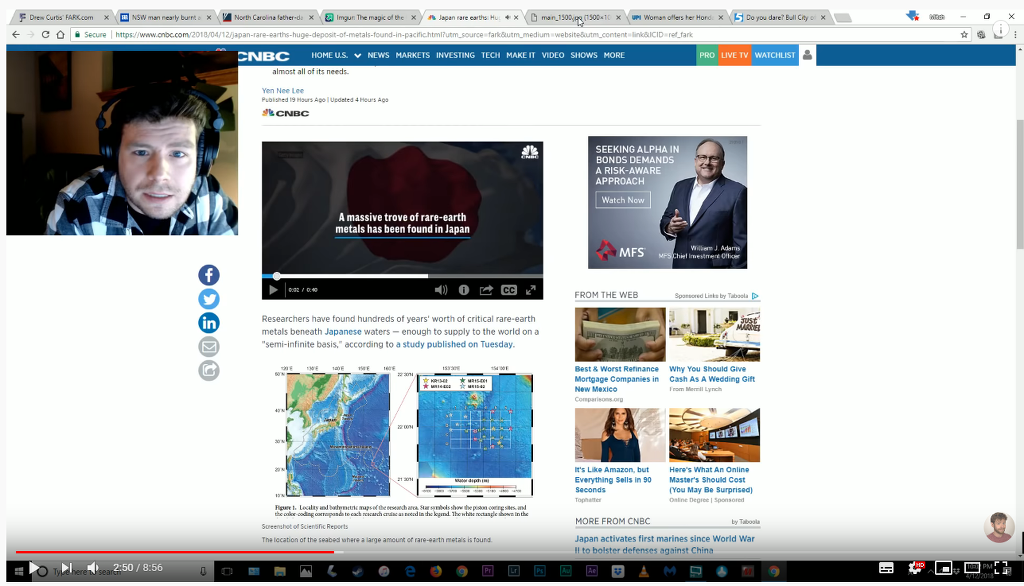Share the CNBC embedded video
Image resolution: width=1024 pixels, height=586 pixels.
[x=486, y=290]
